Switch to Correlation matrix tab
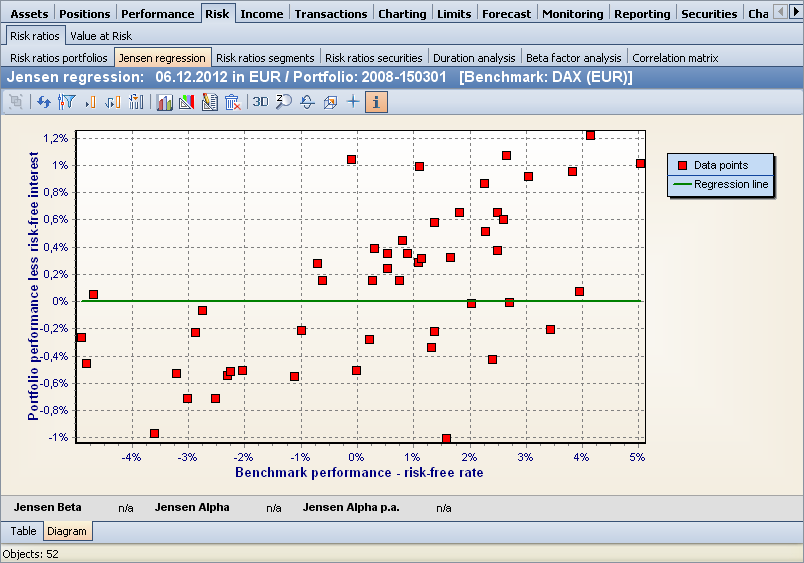804x563 pixels. coord(675,58)
